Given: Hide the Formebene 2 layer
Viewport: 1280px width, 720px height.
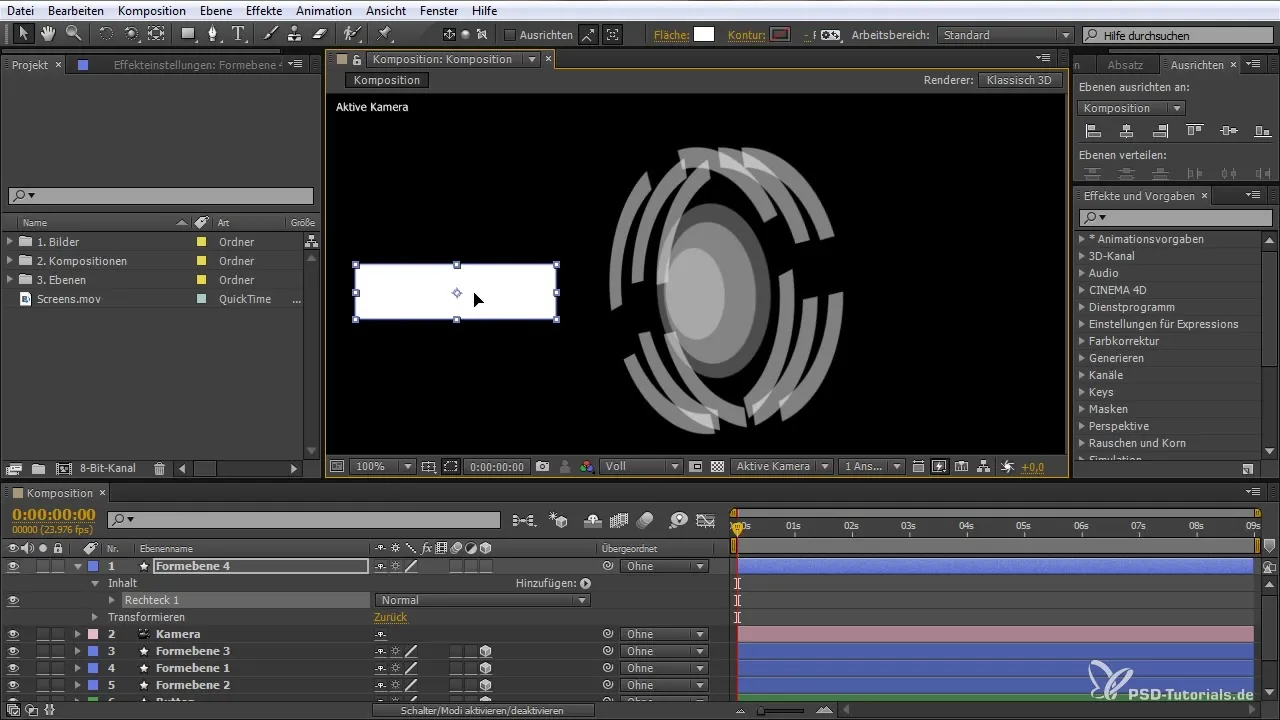Looking at the screenshot, I should click(13, 685).
